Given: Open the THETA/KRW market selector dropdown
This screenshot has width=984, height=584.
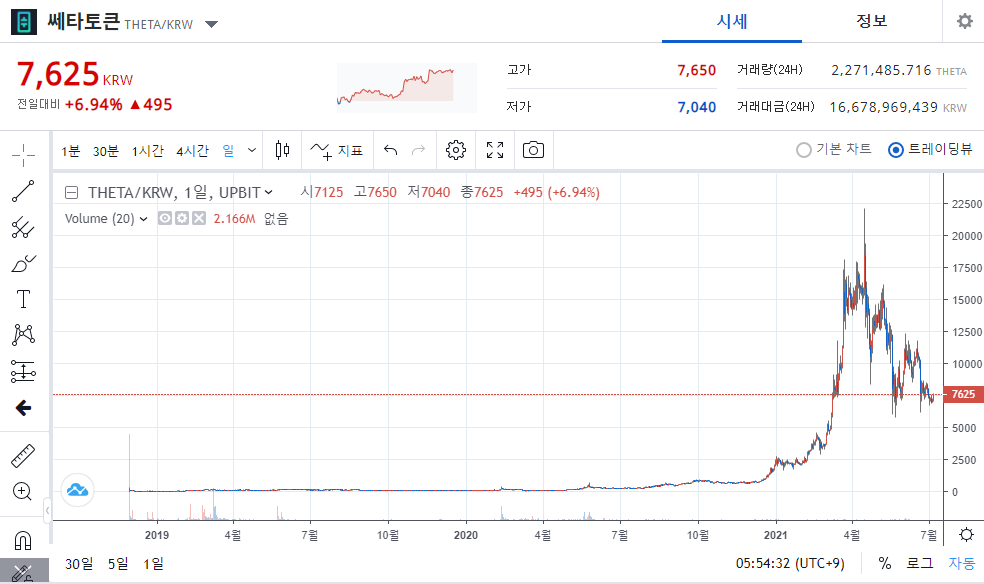Looking at the screenshot, I should point(211,24).
